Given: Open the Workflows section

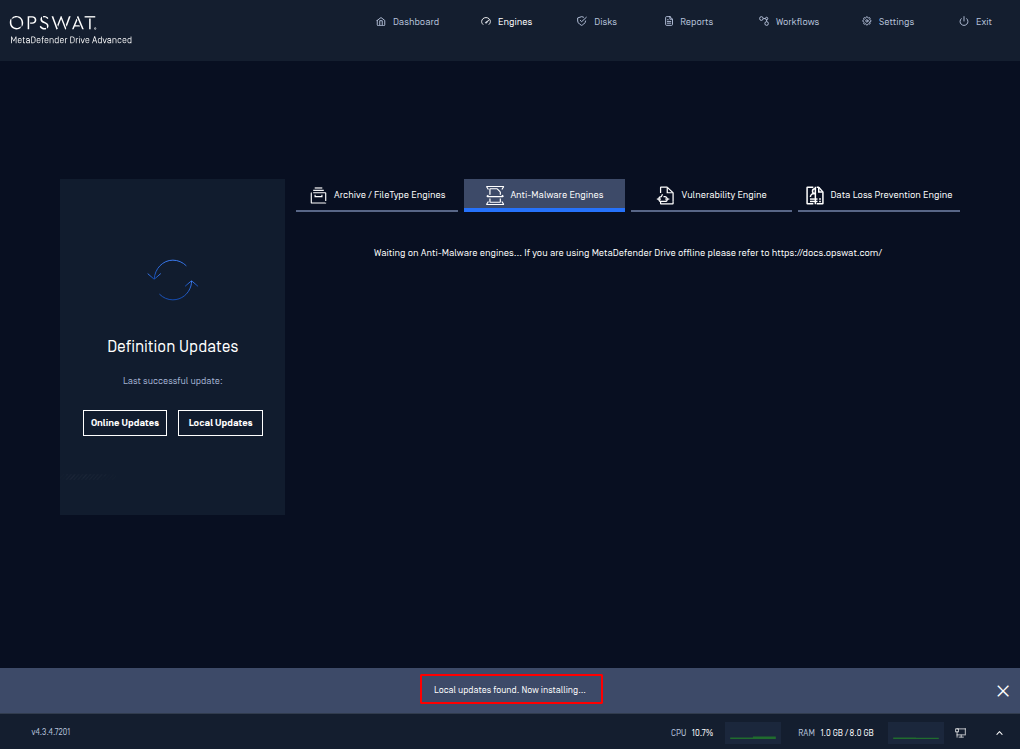Looking at the screenshot, I should [788, 22].
